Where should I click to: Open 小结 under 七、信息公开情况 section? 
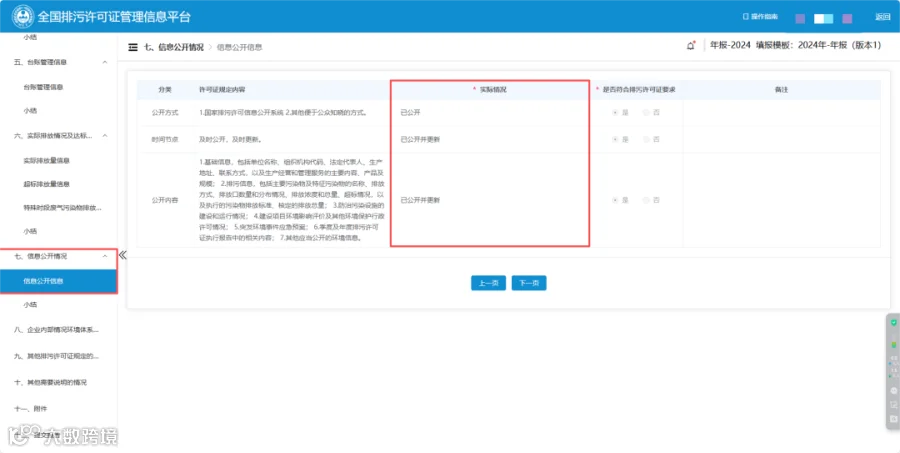pos(30,305)
